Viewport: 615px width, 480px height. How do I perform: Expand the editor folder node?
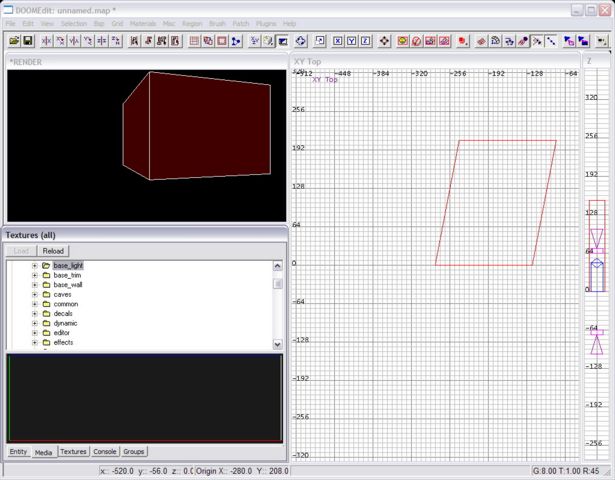coord(35,333)
